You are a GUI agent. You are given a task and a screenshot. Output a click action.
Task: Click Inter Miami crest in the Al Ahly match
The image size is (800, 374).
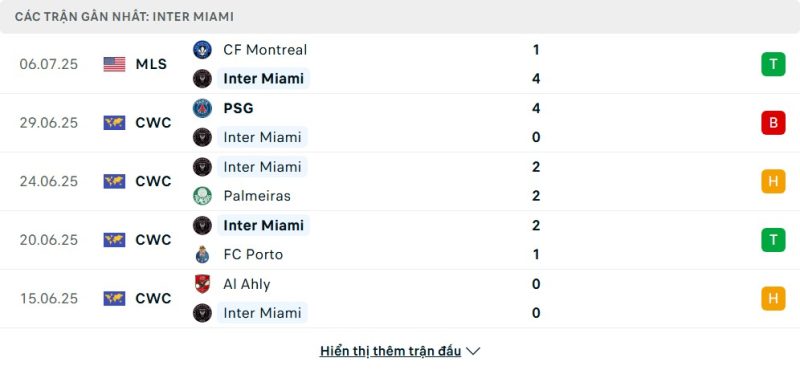click(x=202, y=313)
